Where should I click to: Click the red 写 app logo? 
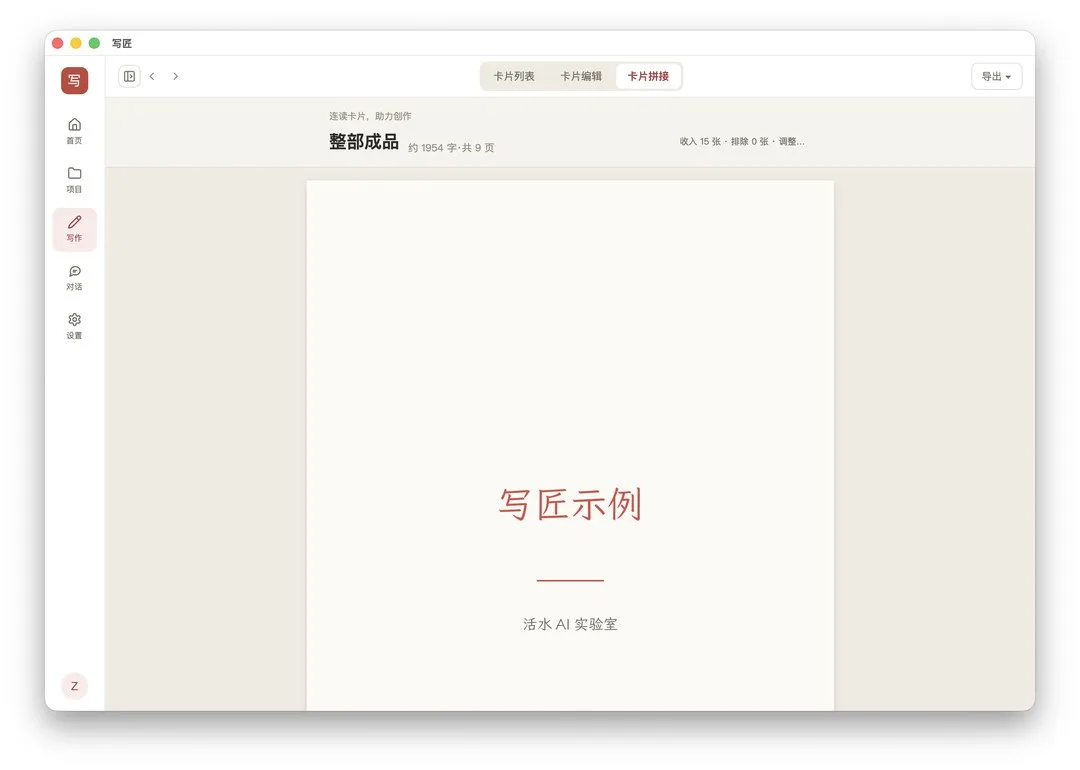(x=74, y=80)
